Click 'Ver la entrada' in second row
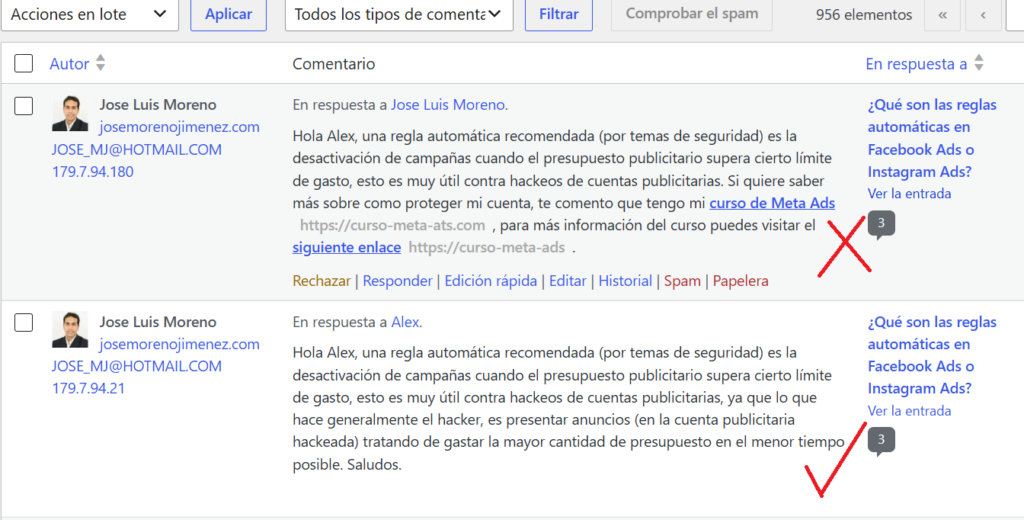This screenshot has width=1024, height=520. (x=909, y=411)
